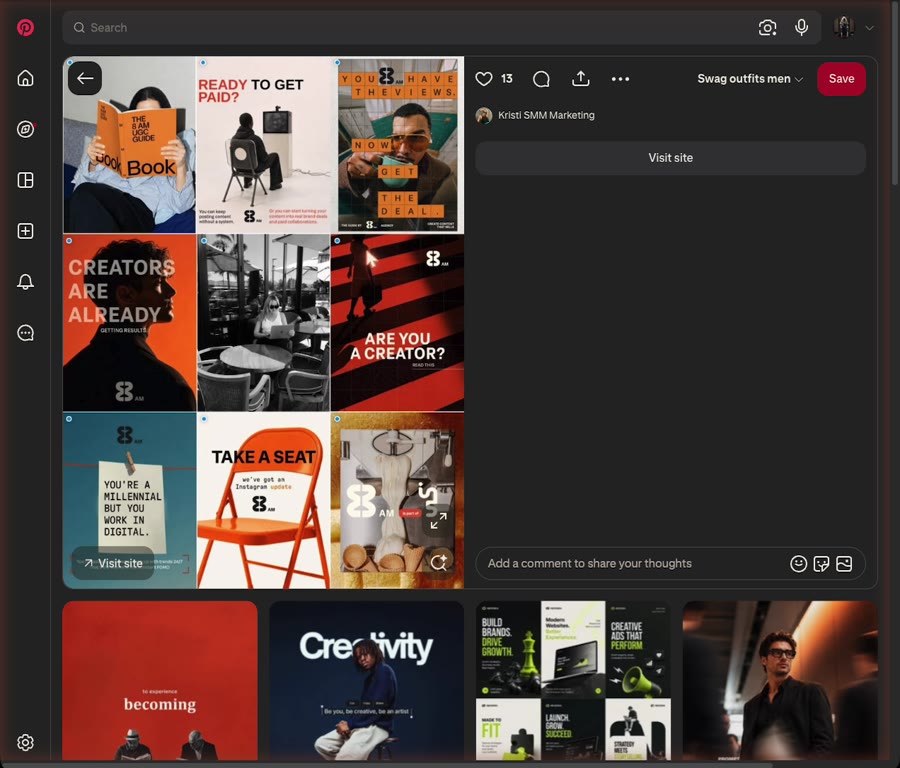
Task: Open Kristi SMM Marketing profile
Action: click(535, 115)
